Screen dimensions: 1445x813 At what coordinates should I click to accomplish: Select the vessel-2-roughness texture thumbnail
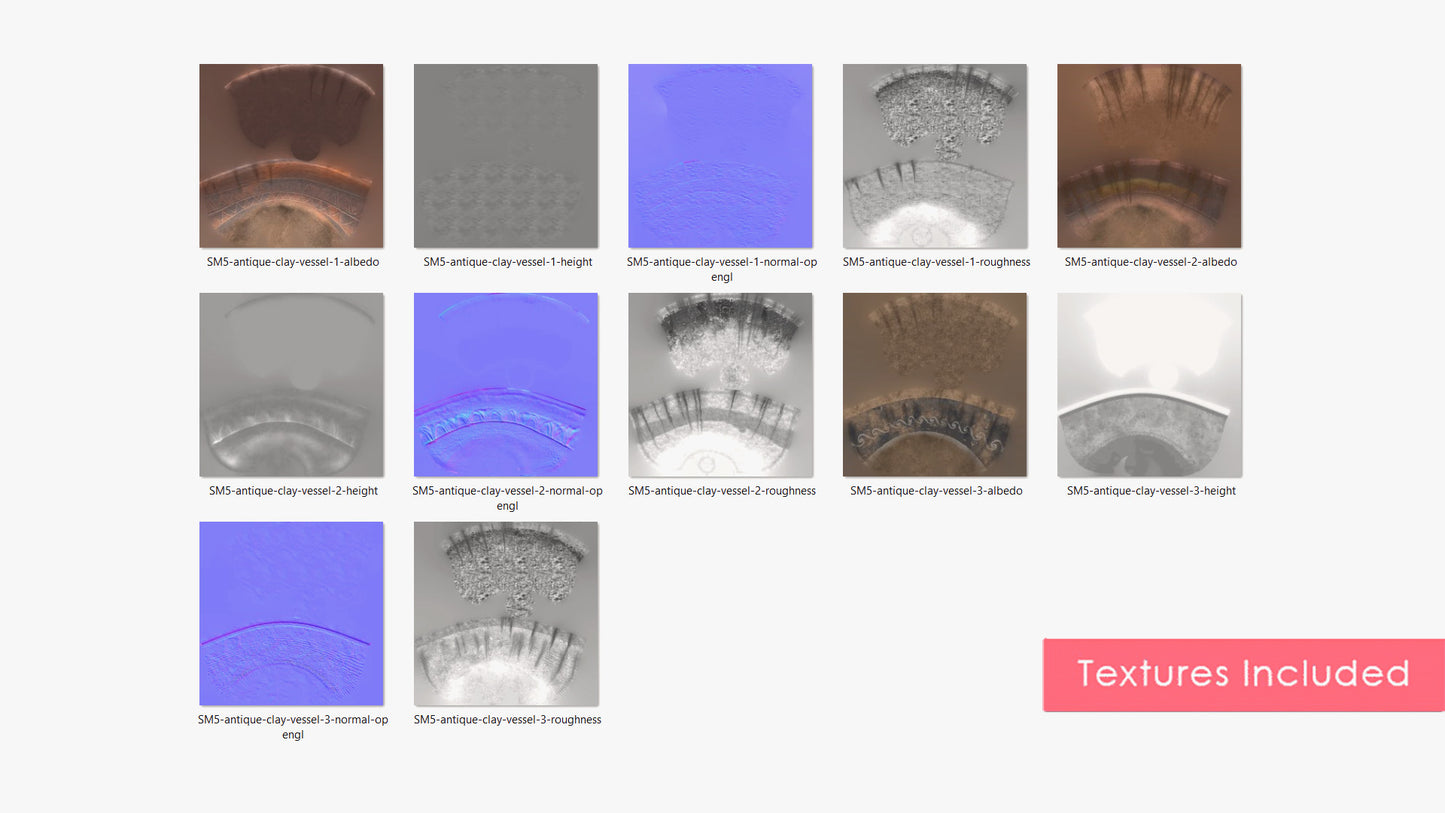click(x=720, y=384)
